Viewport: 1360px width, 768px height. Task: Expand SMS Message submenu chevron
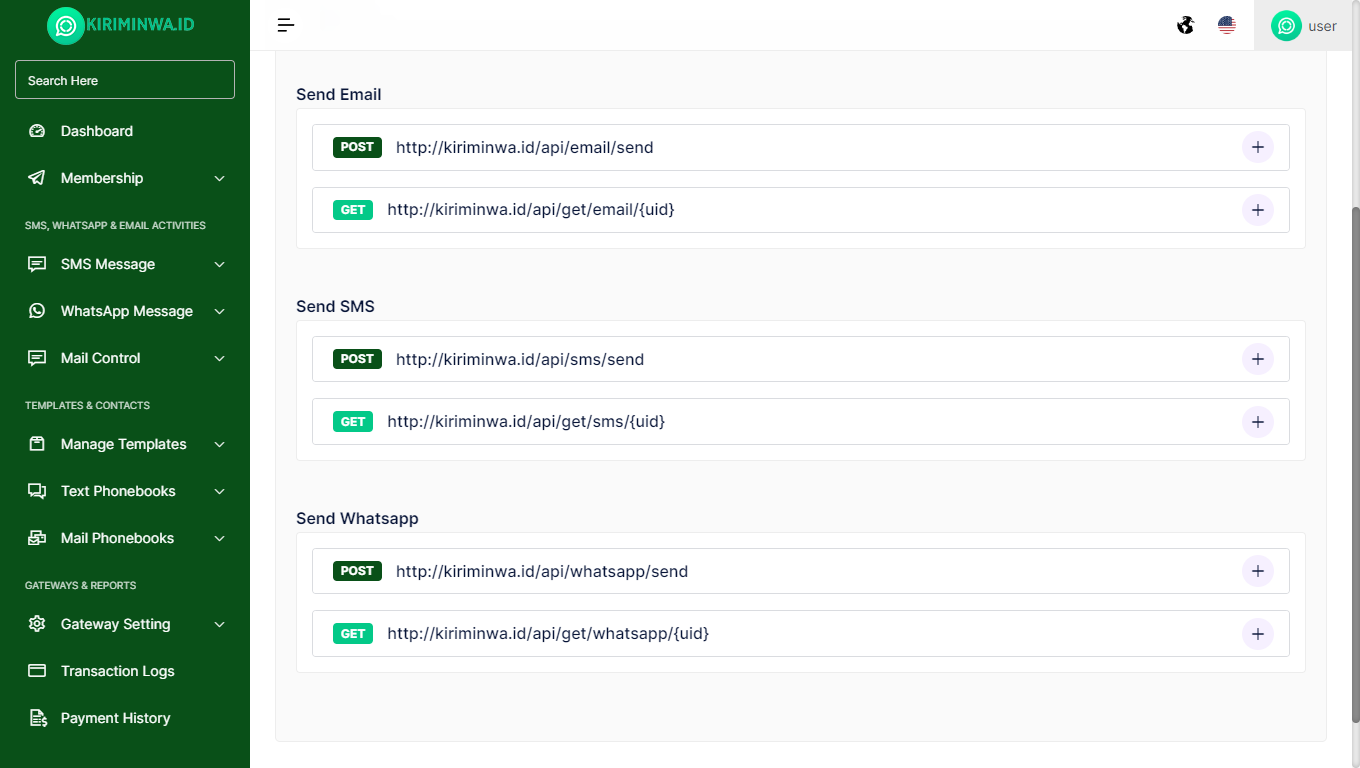coord(220,264)
